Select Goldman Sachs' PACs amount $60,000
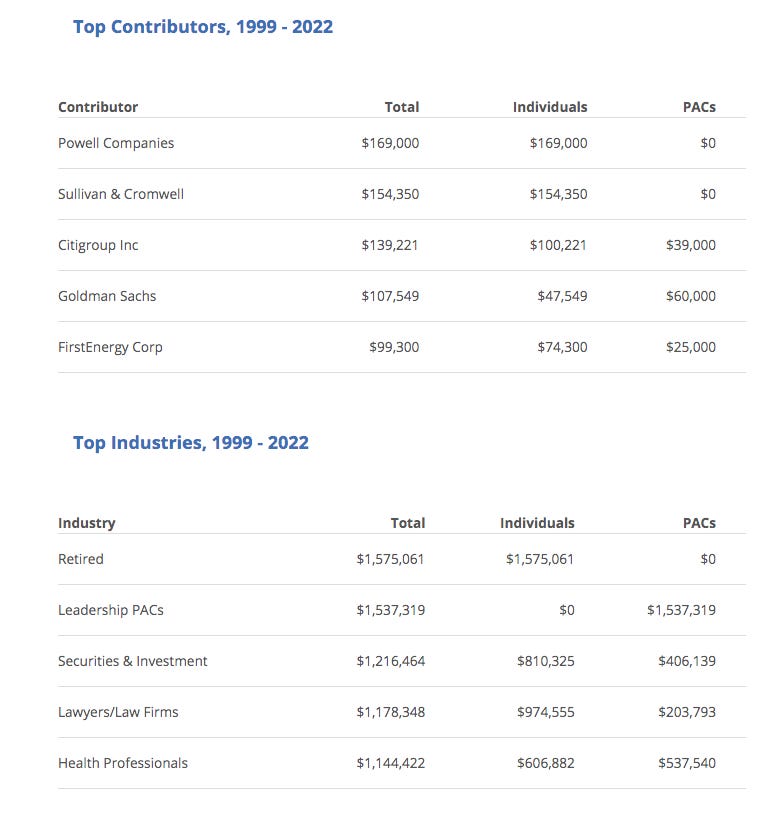 tap(691, 296)
